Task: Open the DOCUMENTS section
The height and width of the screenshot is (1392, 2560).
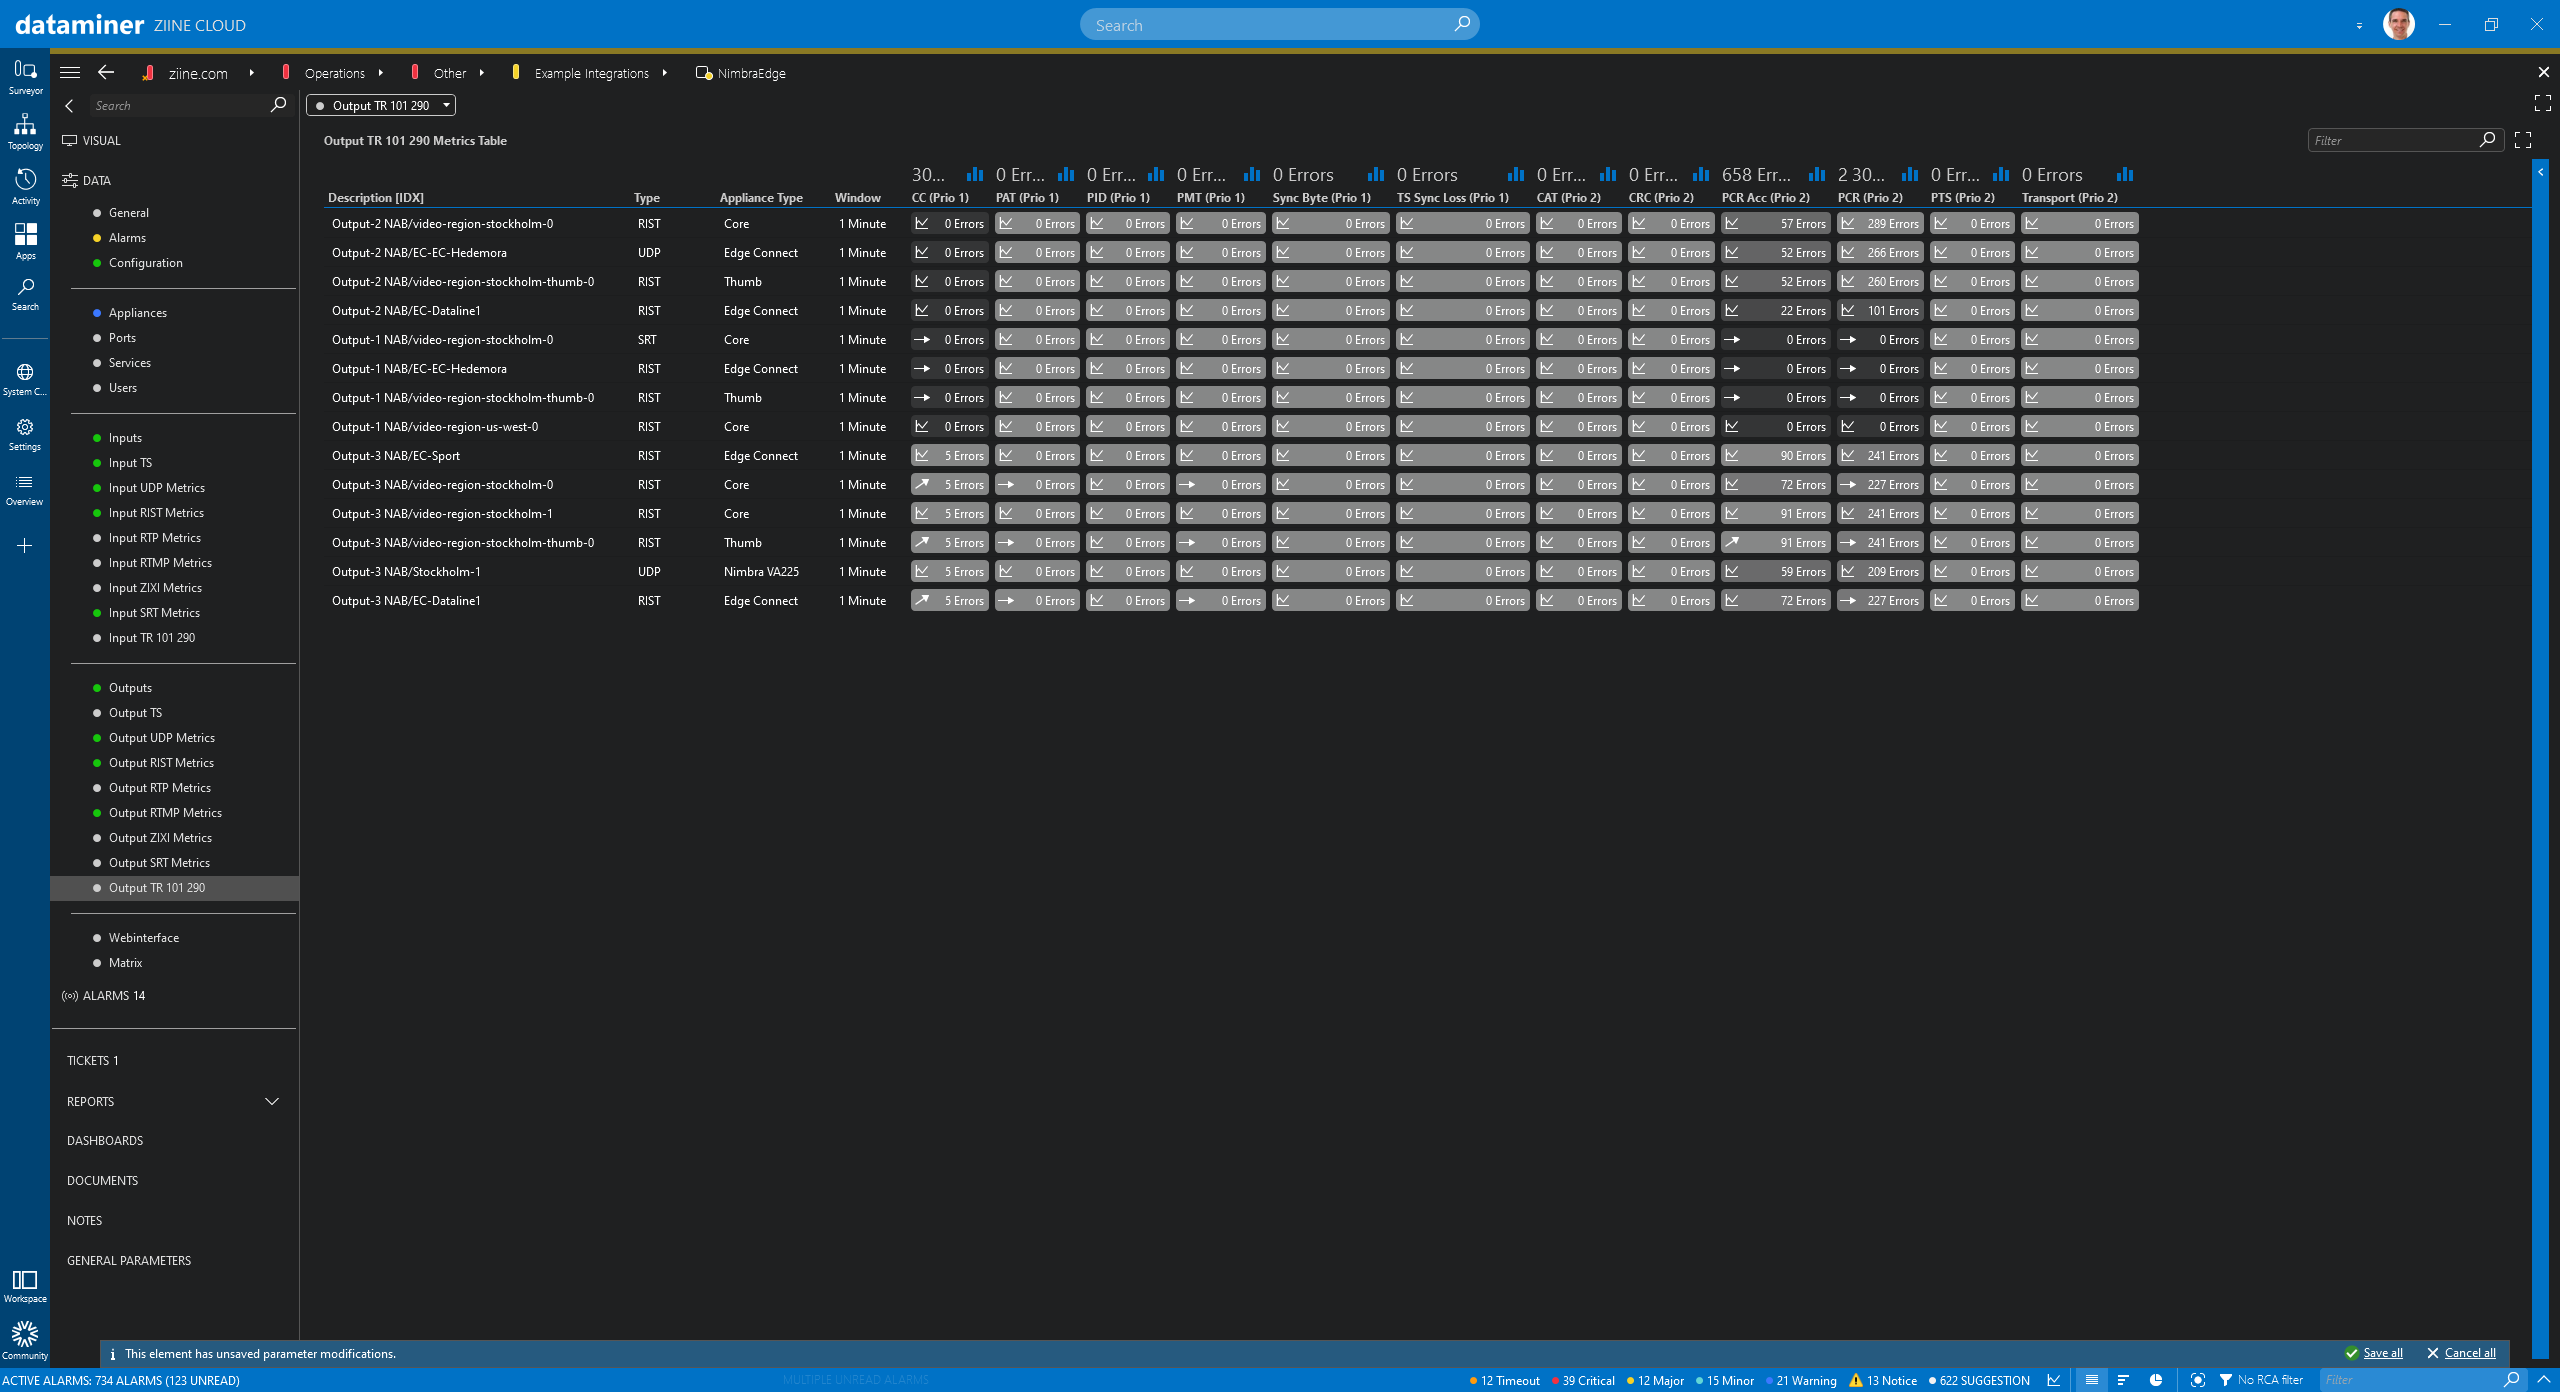Action: [103, 1181]
